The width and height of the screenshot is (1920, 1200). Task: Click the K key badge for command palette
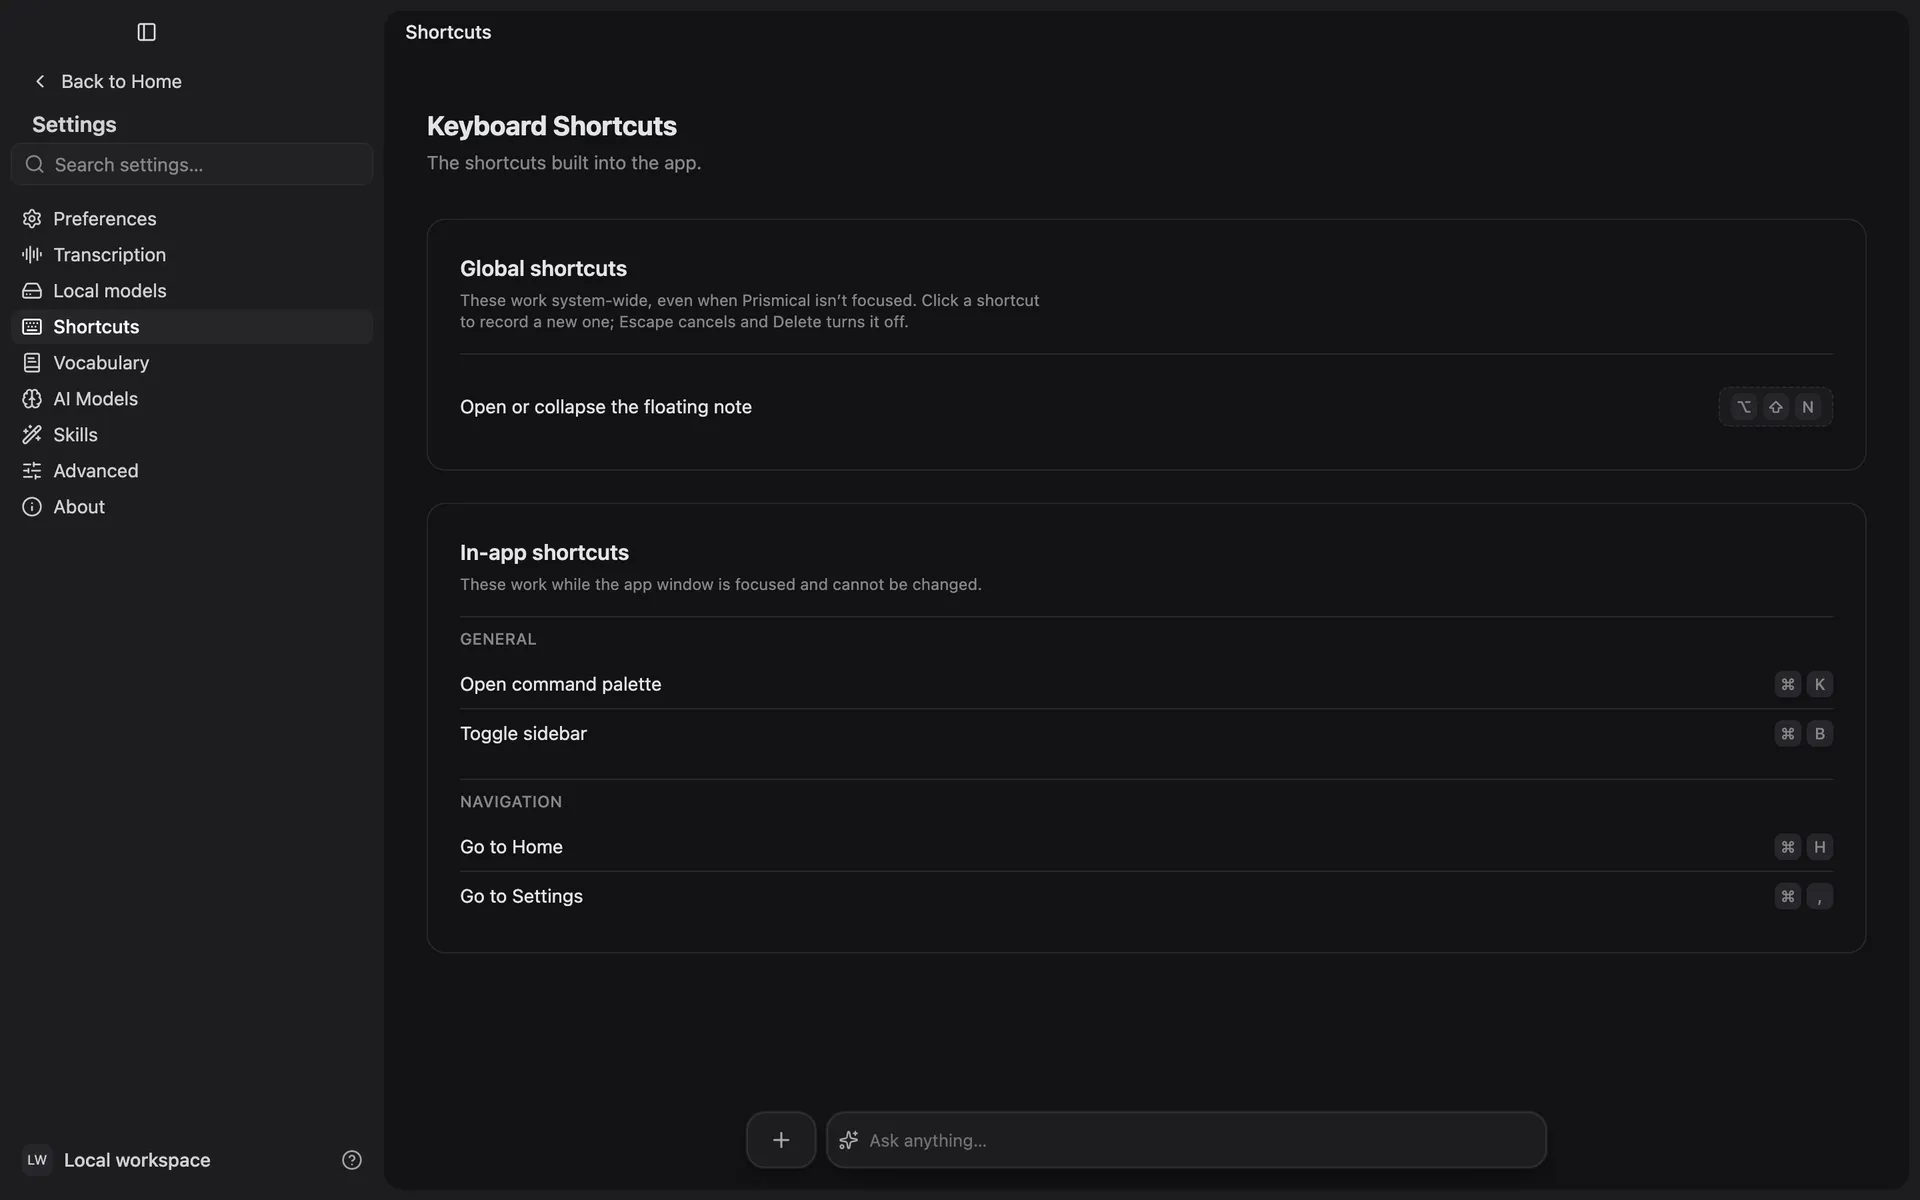1819,684
